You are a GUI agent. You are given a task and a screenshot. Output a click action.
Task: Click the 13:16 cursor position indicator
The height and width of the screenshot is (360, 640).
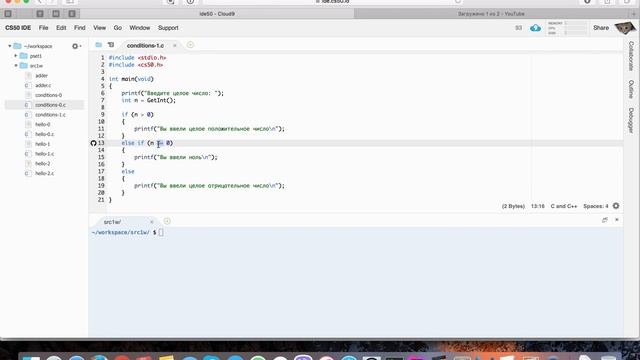tap(538, 206)
